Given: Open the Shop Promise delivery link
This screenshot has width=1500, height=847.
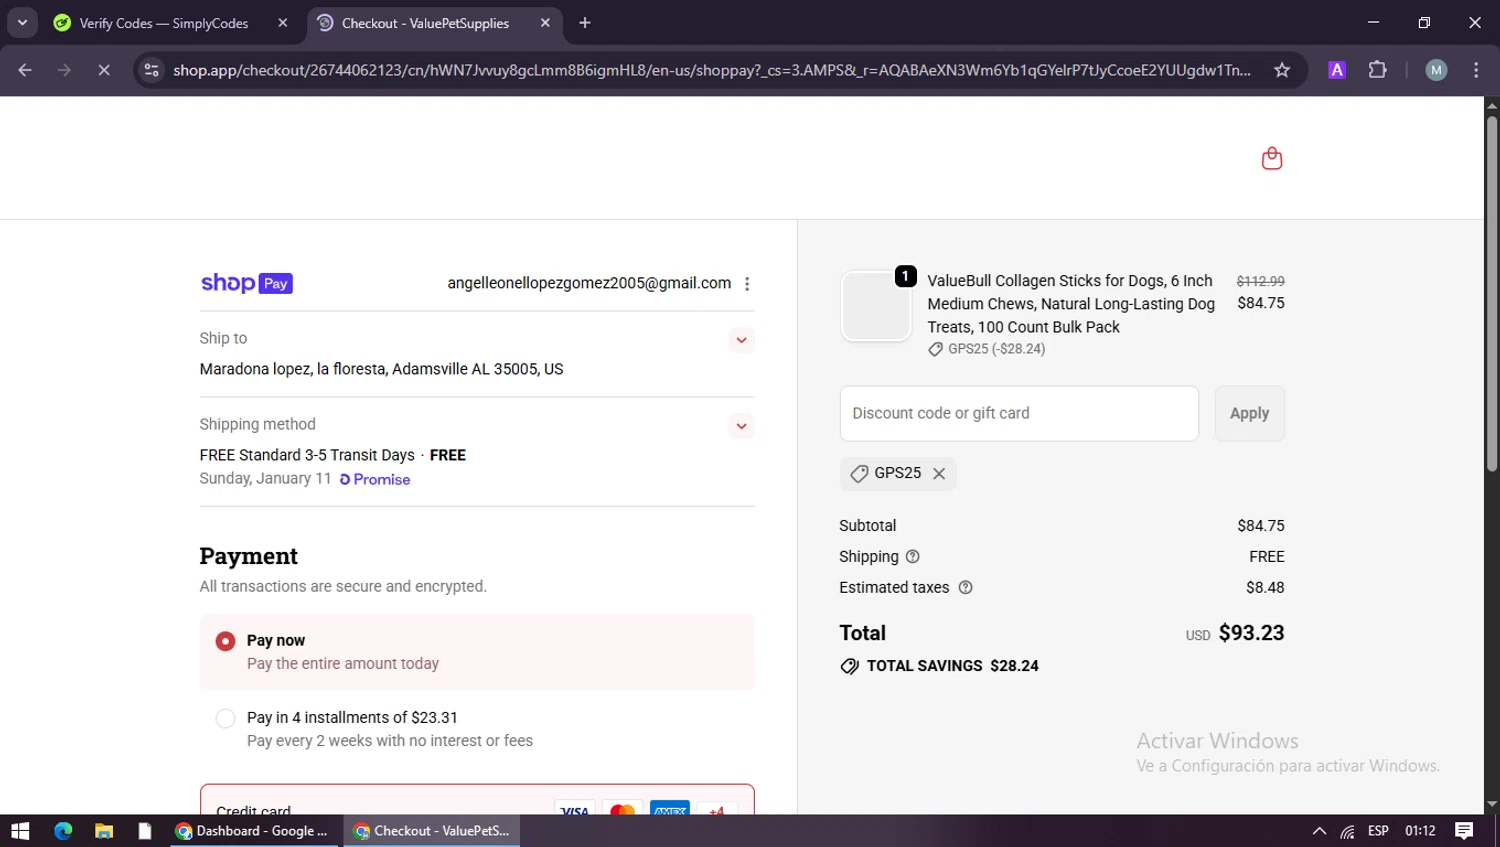Looking at the screenshot, I should (x=375, y=480).
